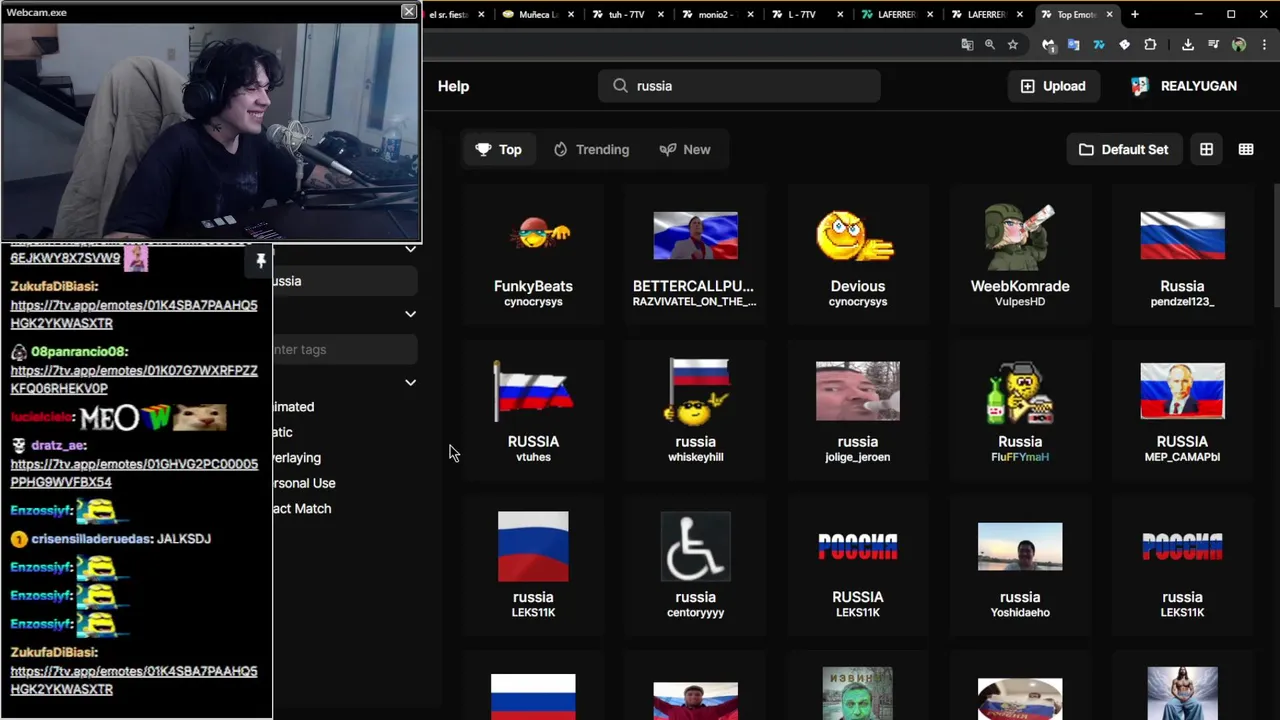The height and width of the screenshot is (720, 1280).
Task: Open the Chrome extensions puzzle icon
Action: pyautogui.click(x=1150, y=45)
